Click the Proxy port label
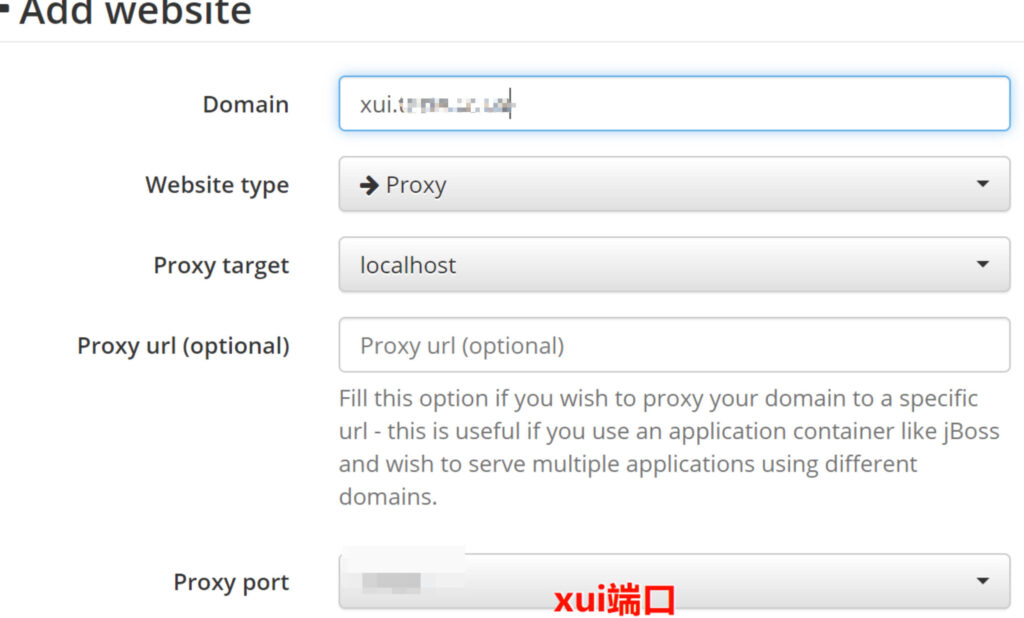 tap(231, 582)
